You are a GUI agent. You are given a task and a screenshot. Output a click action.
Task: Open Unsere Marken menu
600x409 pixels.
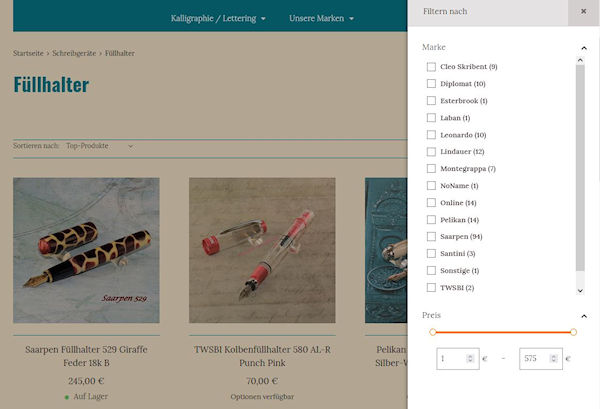pos(321,18)
